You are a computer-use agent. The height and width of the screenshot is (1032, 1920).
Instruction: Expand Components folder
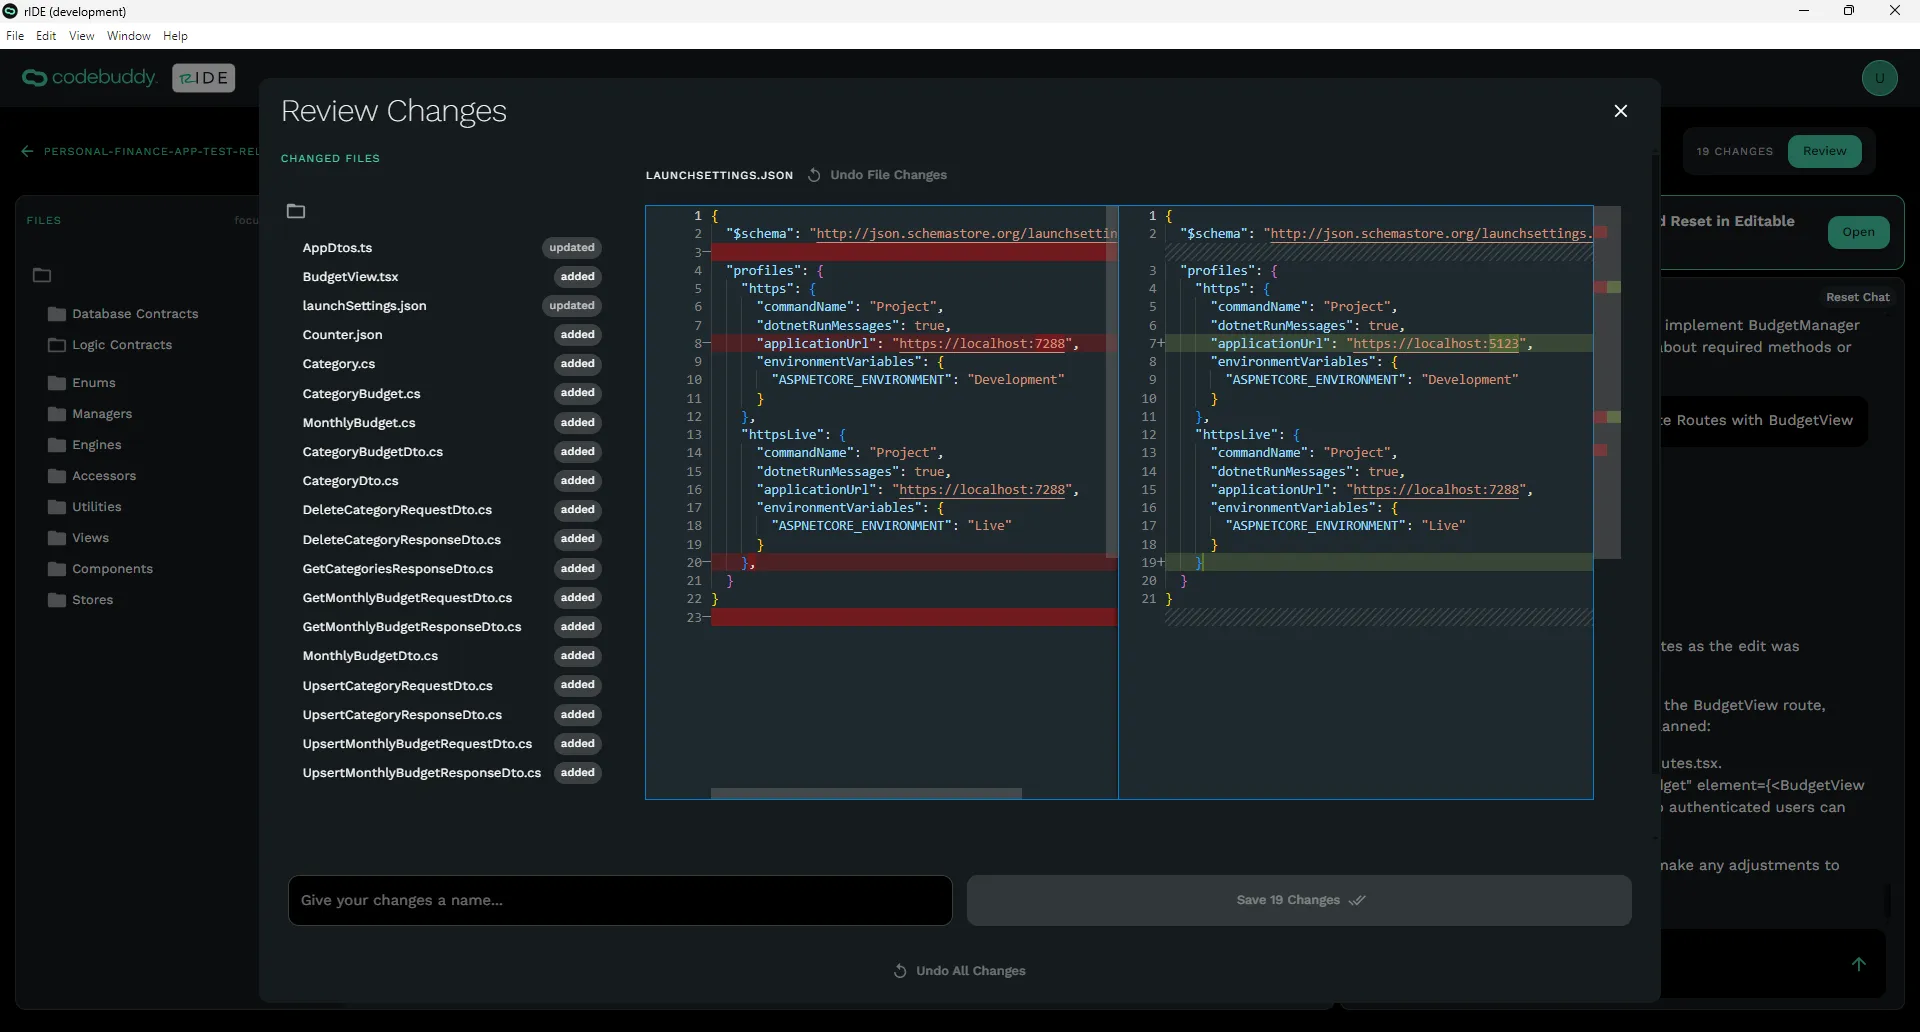[100, 569]
